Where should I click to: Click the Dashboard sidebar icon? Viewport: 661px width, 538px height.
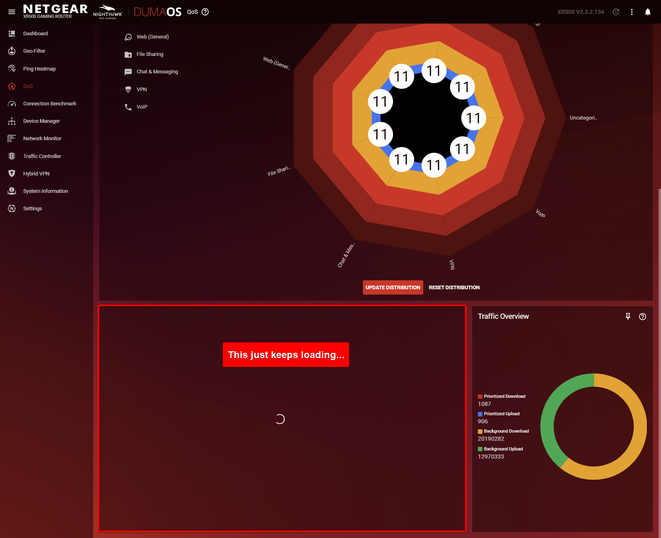point(12,33)
